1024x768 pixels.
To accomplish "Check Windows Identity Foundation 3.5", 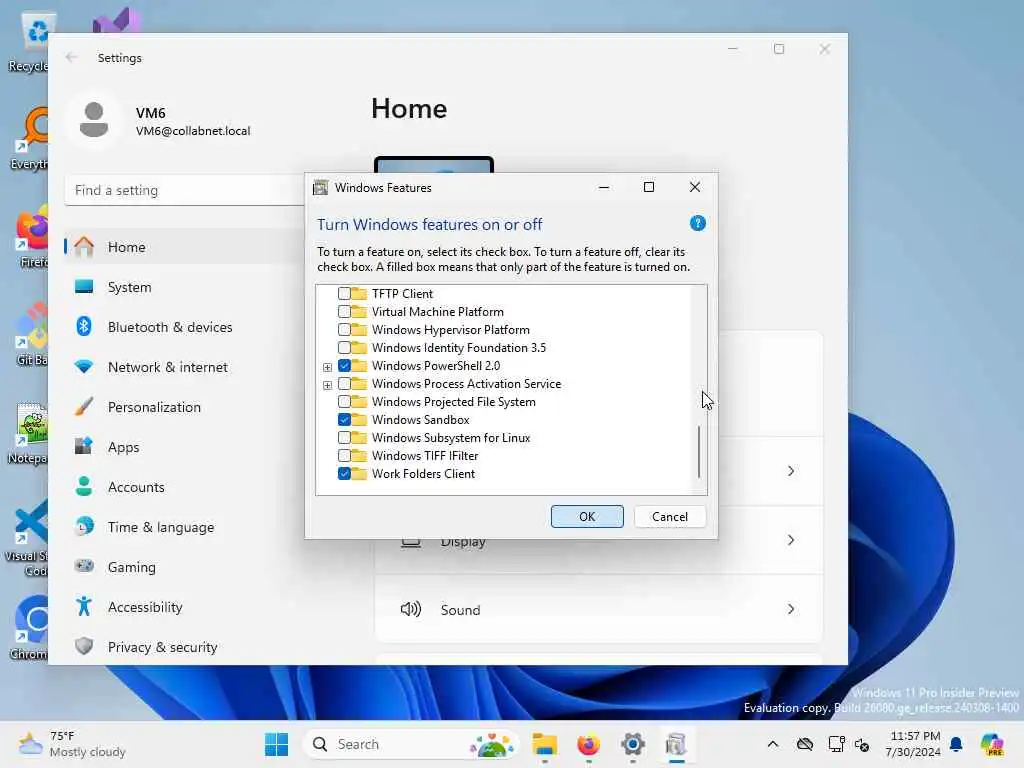I will pos(344,347).
